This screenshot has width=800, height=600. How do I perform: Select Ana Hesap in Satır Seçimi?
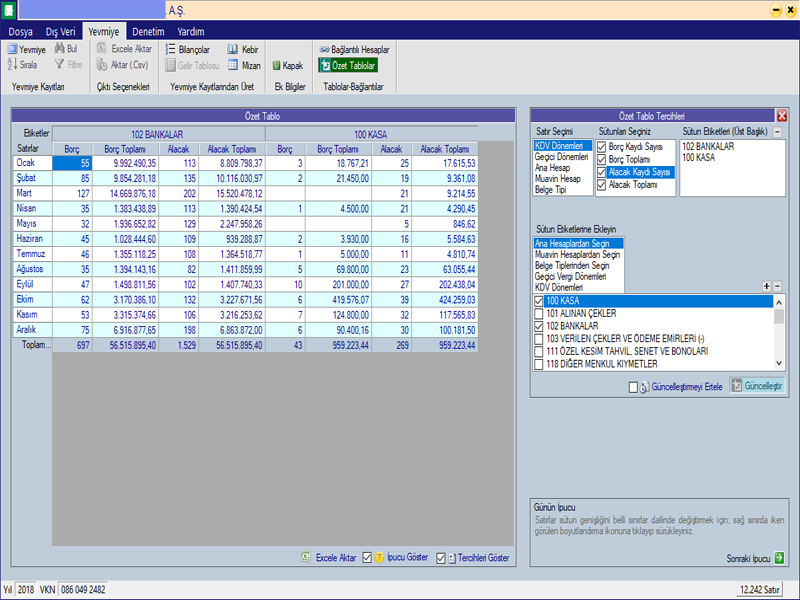click(x=552, y=168)
